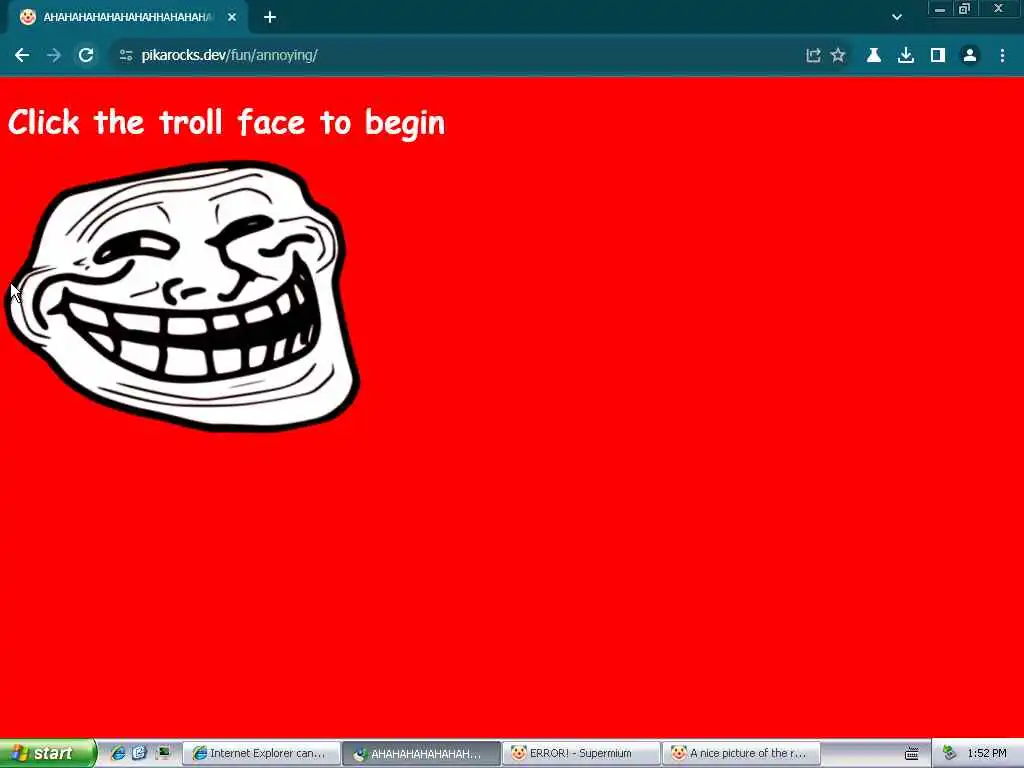This screenshot has height=768, width=1024.
Task: Close the AHAHAHAHA browser tab
Action: point(232,17)
